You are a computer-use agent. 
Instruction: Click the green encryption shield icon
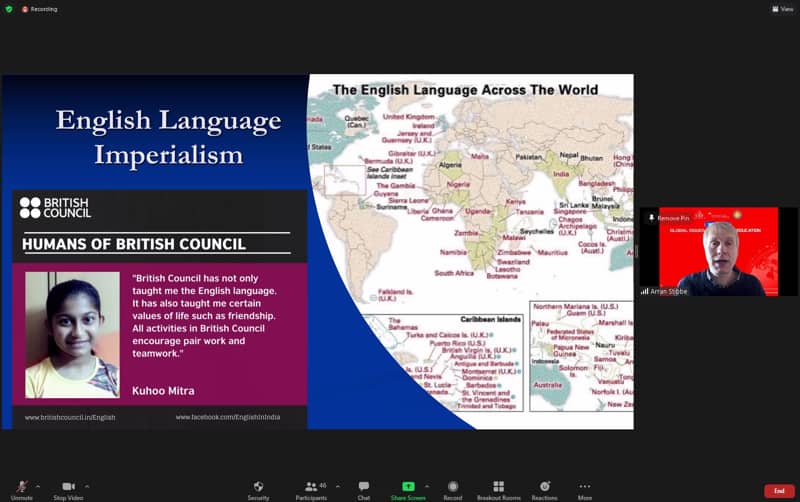click(9, 9)
